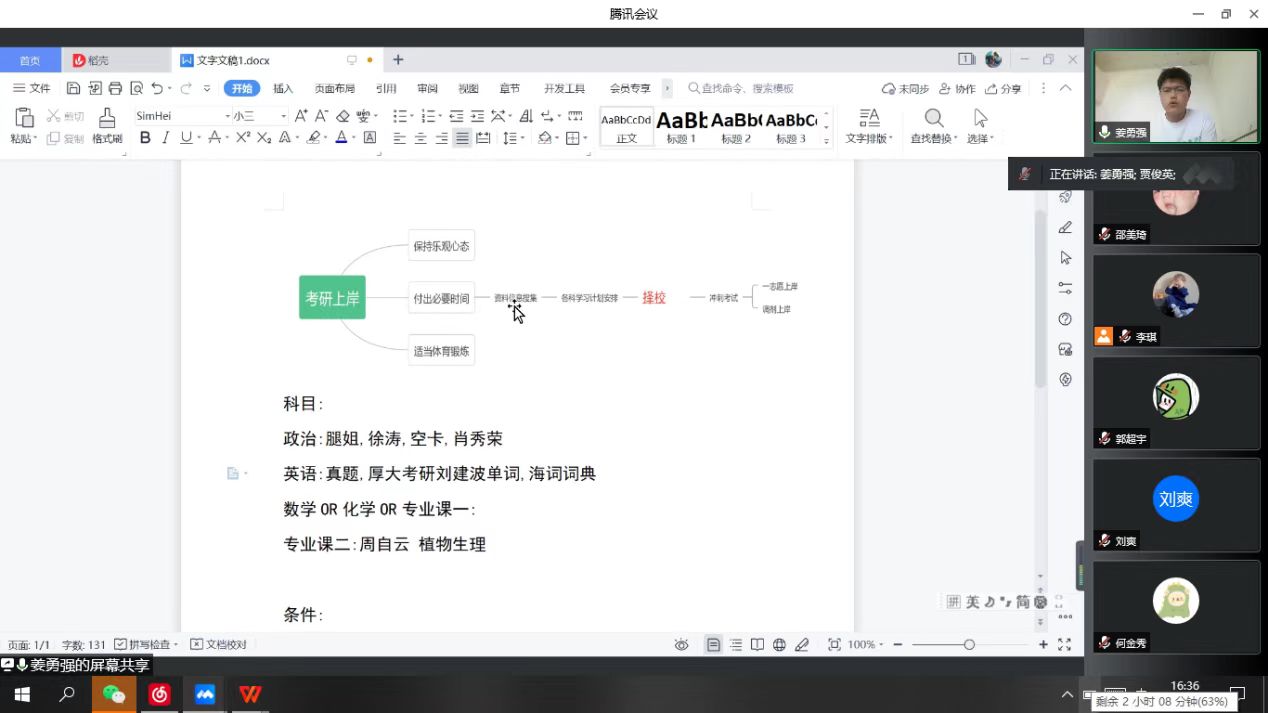Click the 文字排版 text layout button

coord(869,126)
